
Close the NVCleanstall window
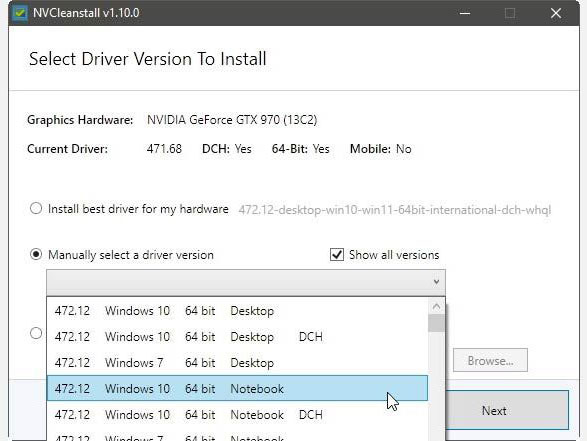pos(556,13)
